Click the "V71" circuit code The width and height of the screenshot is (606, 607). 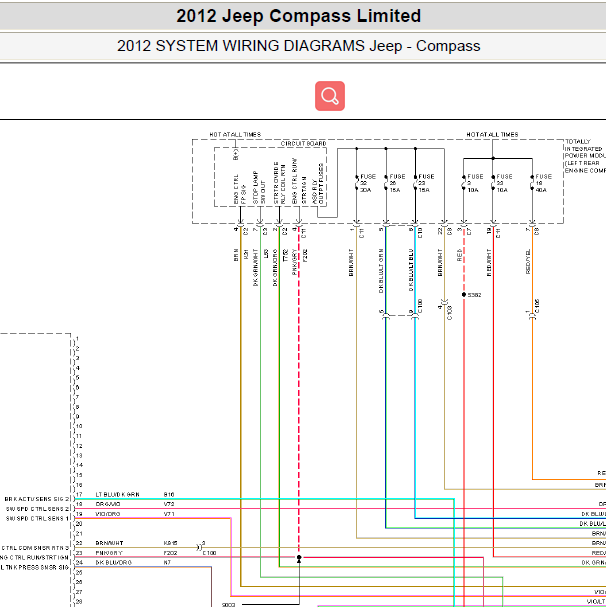coord(169,514)
